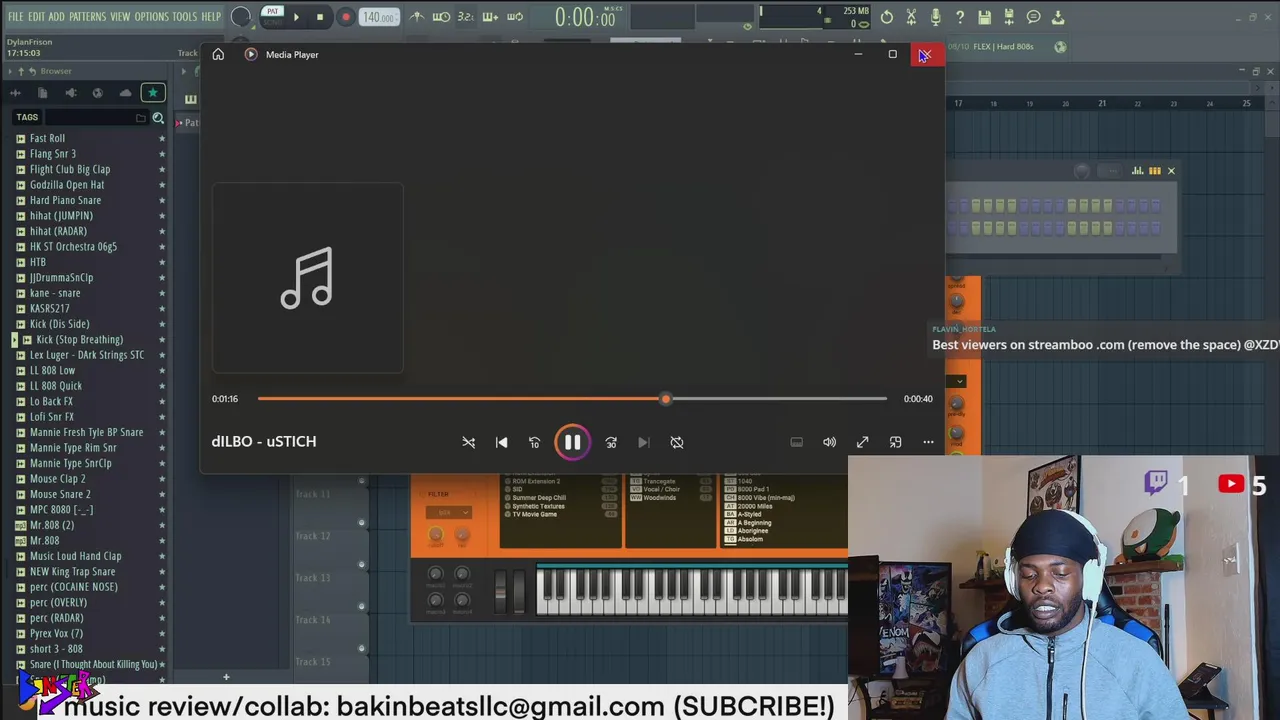
Task: Click the microphone recording icon
Action: [x=935, y=17]
